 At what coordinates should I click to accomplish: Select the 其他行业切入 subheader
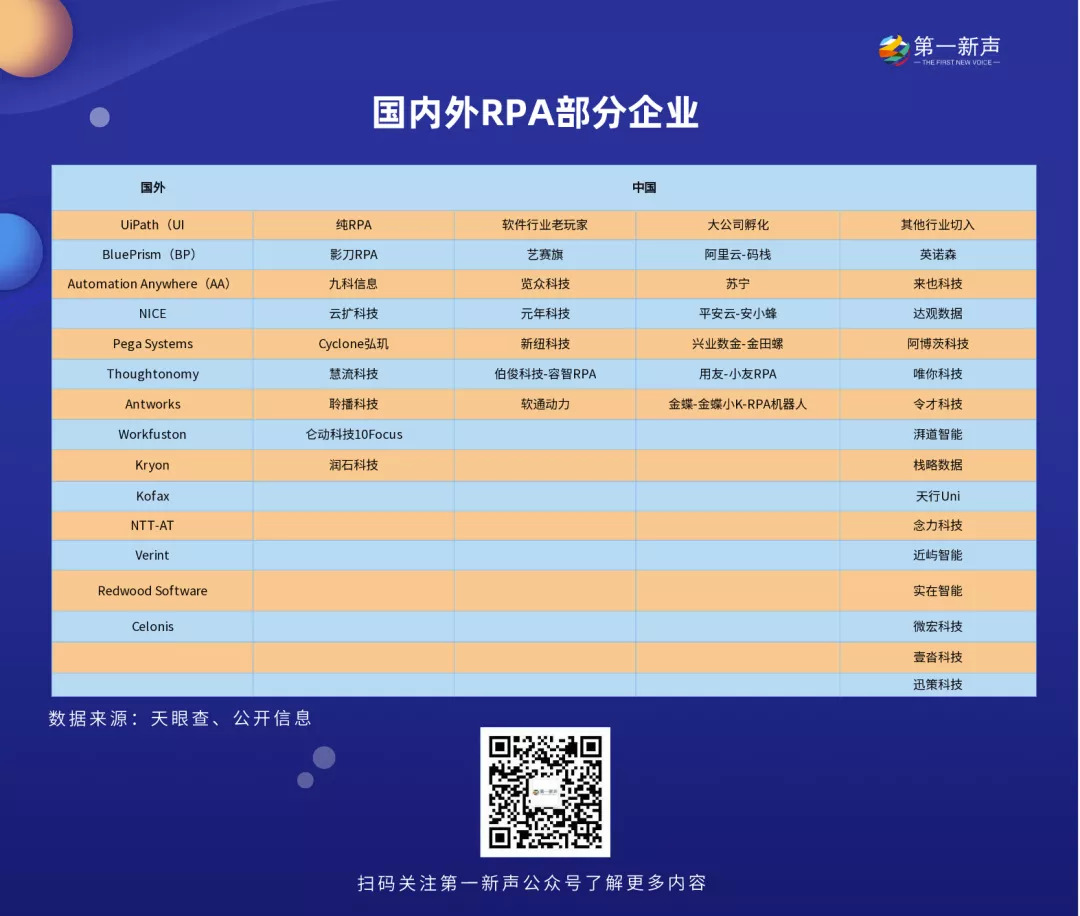click(x=937, y=225)
